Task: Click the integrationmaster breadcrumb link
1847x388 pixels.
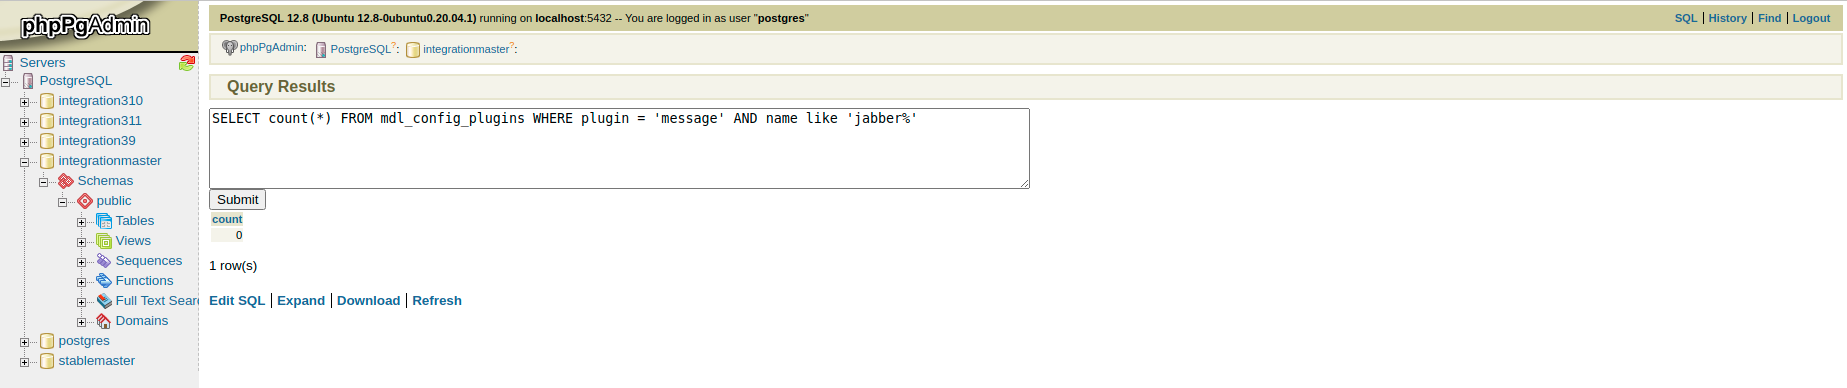Action: coord(466,49)
